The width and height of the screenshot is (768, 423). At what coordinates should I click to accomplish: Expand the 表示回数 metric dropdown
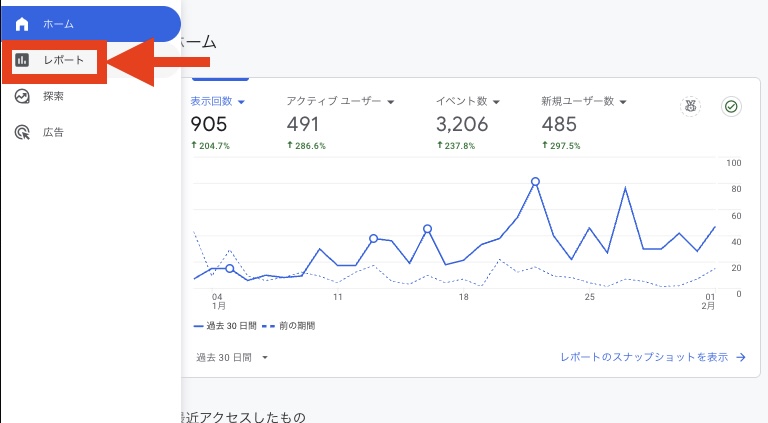pos(242,102)
